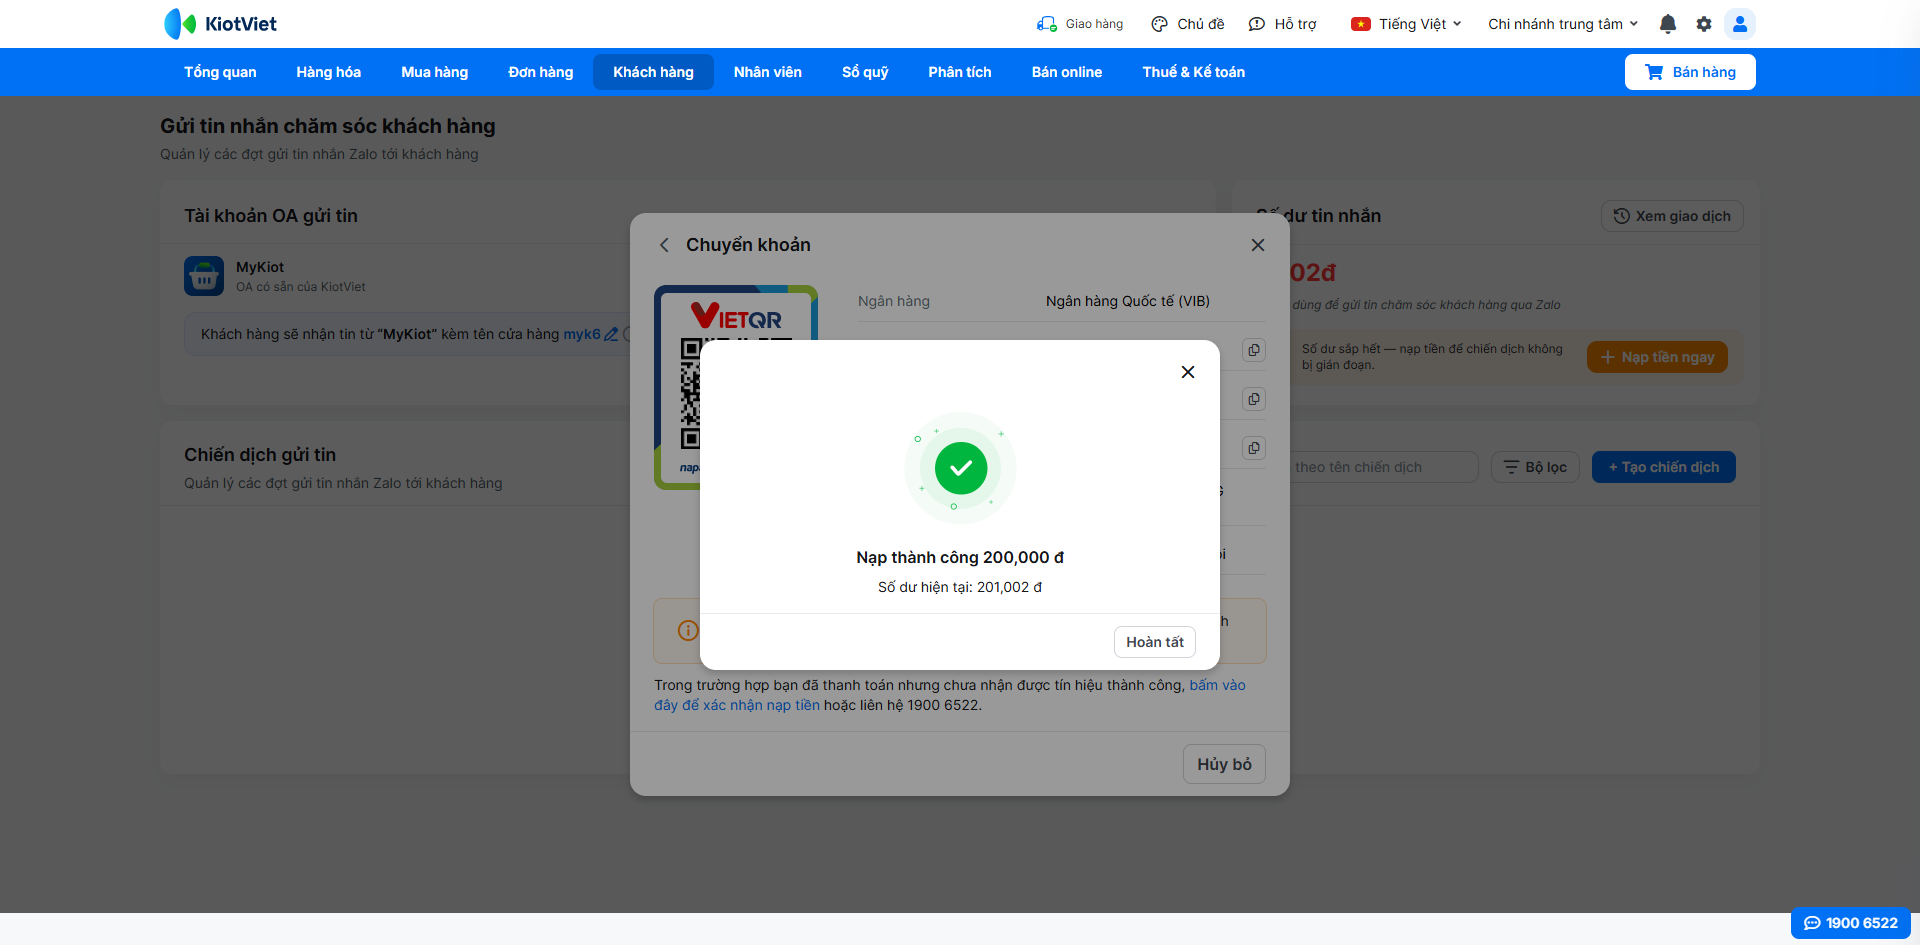Click the payment confirmation link
The image size is (1920, 945).
coord(950,695)
